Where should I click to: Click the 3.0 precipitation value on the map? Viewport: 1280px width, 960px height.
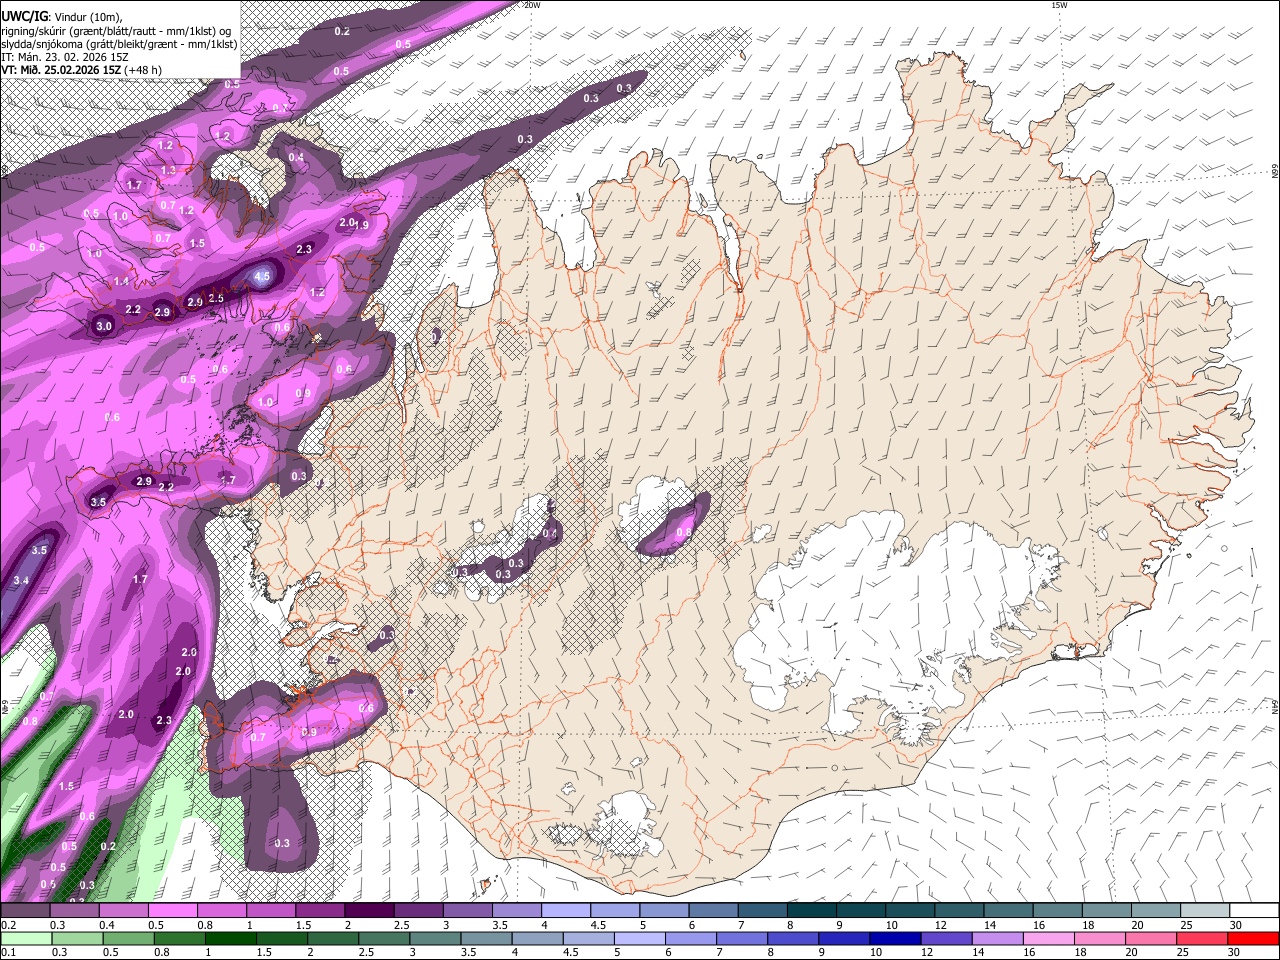tap(104, 326)
